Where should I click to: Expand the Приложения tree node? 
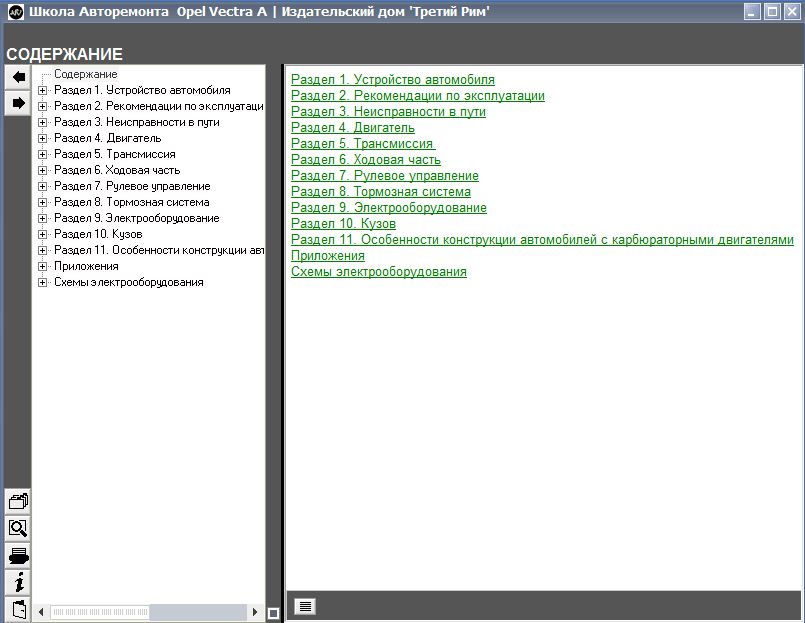(x=43, y=266)
